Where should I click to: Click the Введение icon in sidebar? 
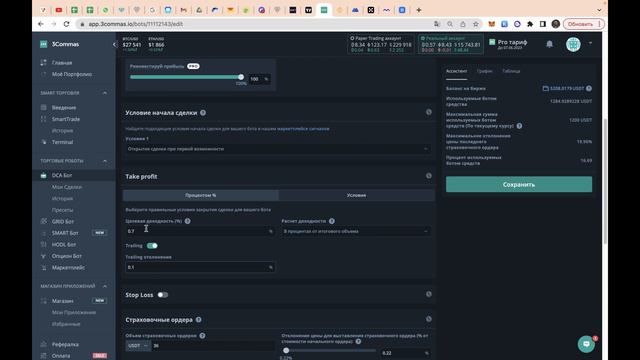[x=44, y=107]
